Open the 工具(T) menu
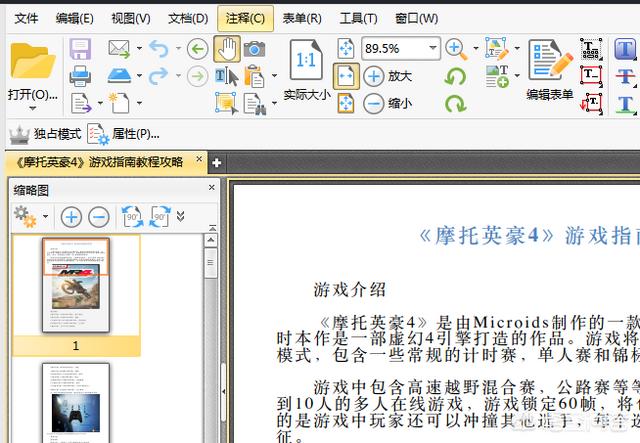640x443 pixels. pyautogui.click(x=358, y=18)
